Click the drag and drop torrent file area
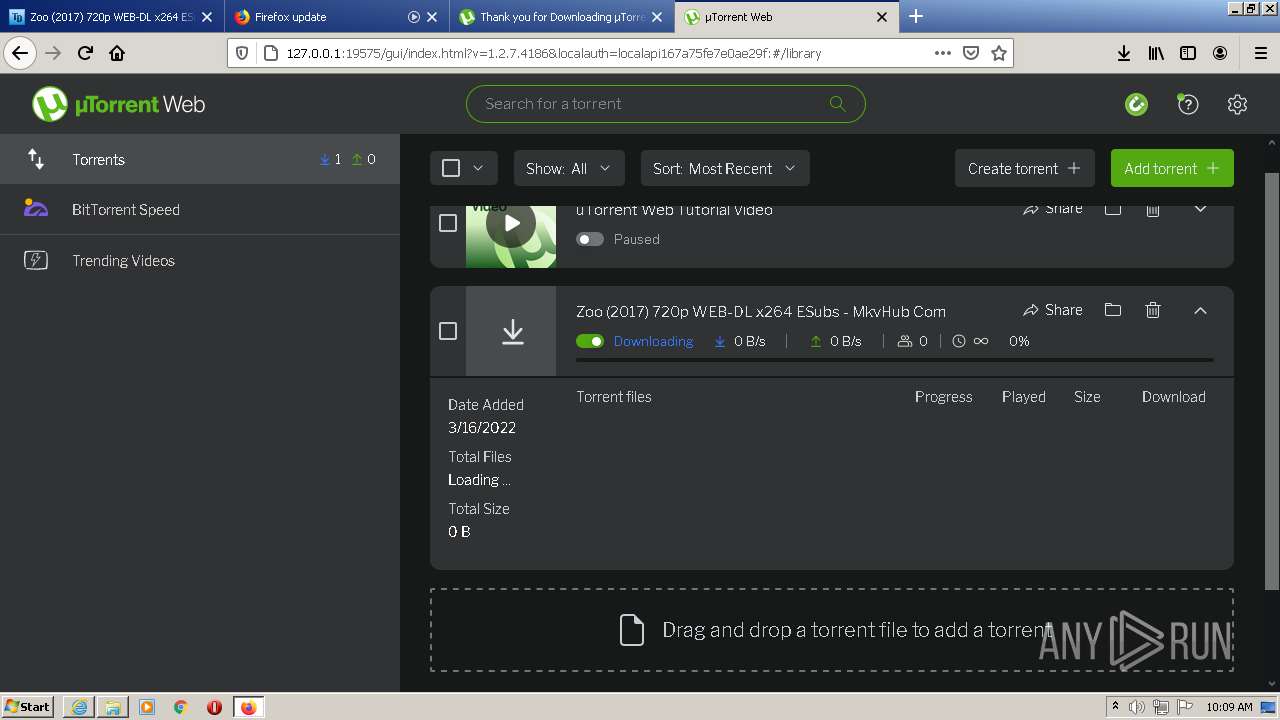 point(832,630)
